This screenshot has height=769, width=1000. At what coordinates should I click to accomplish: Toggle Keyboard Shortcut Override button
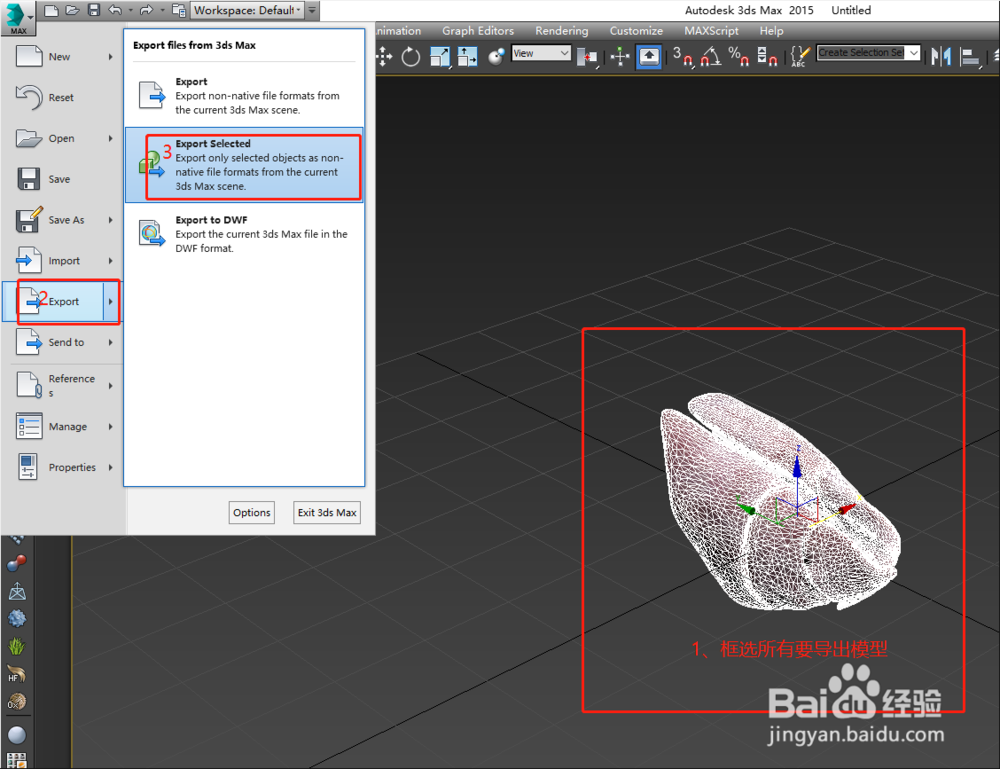[649, 56]
